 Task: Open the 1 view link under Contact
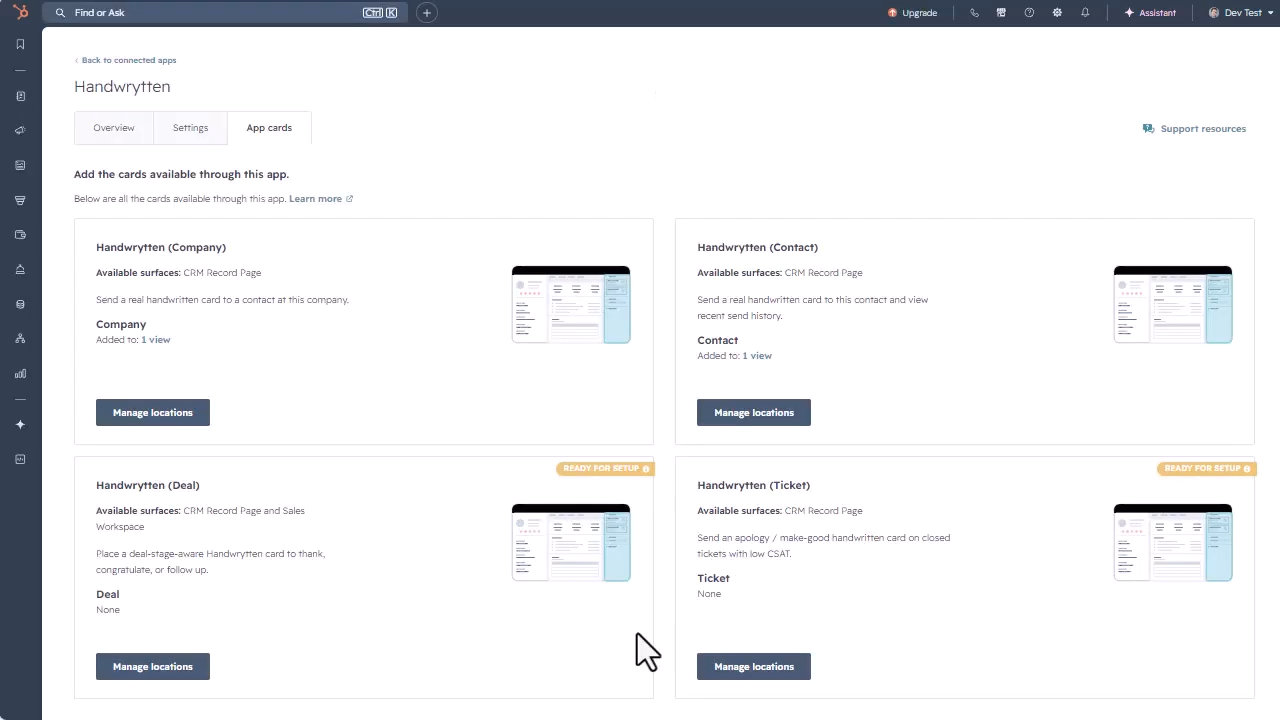[x=757, y=356]
